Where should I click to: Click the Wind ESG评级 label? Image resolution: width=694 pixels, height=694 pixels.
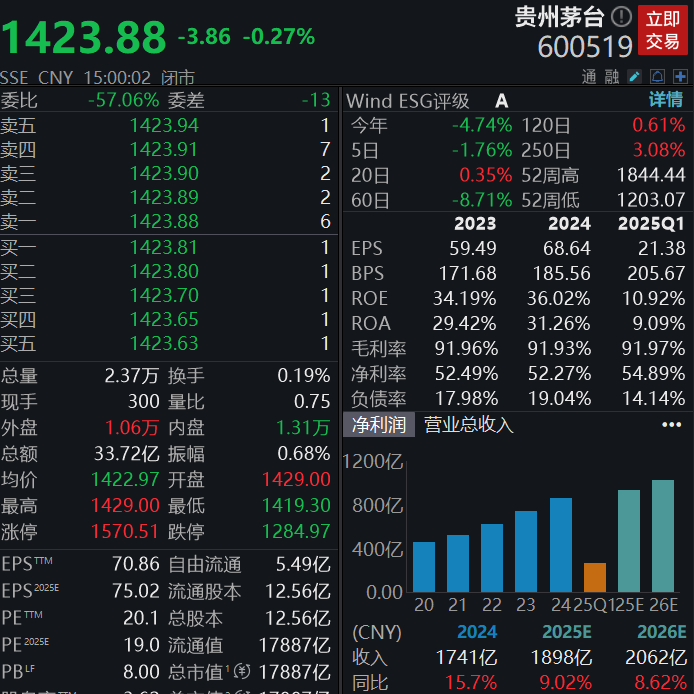(x=408, y=101)
